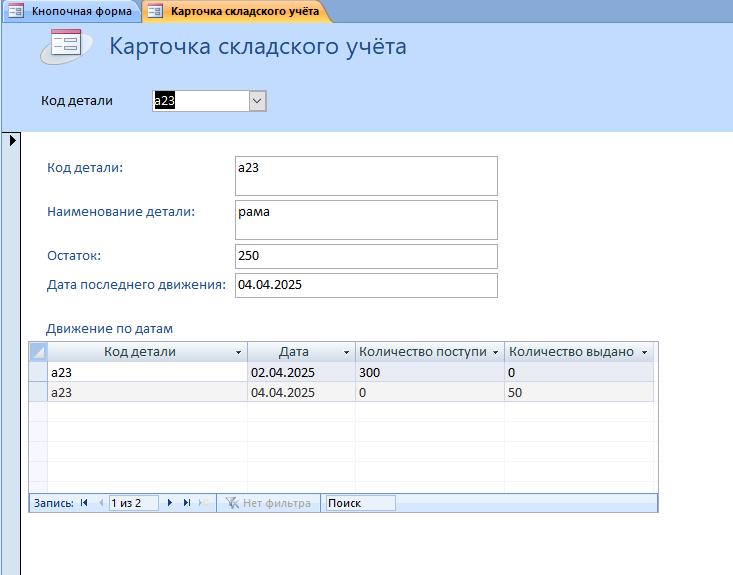Click the а23 cell in the 04.04.2025 row

[x=147, y=392]
